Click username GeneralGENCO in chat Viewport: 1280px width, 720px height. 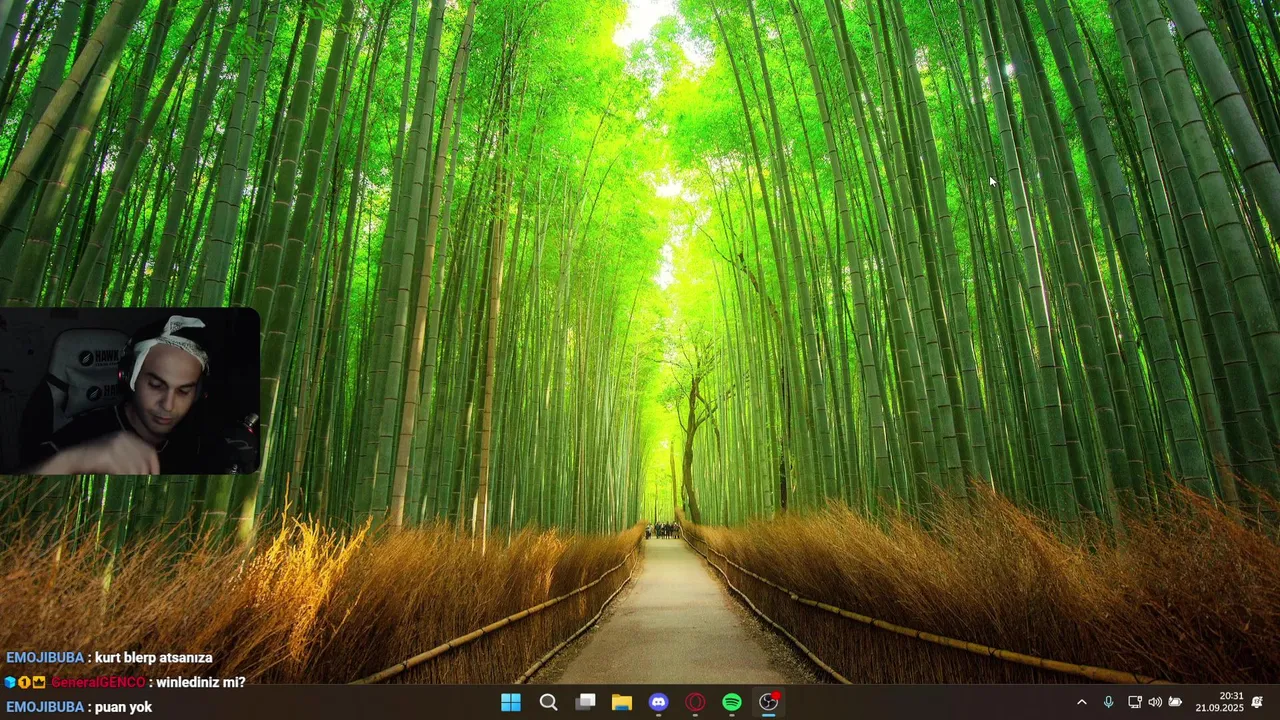click(x=99, y=682)
